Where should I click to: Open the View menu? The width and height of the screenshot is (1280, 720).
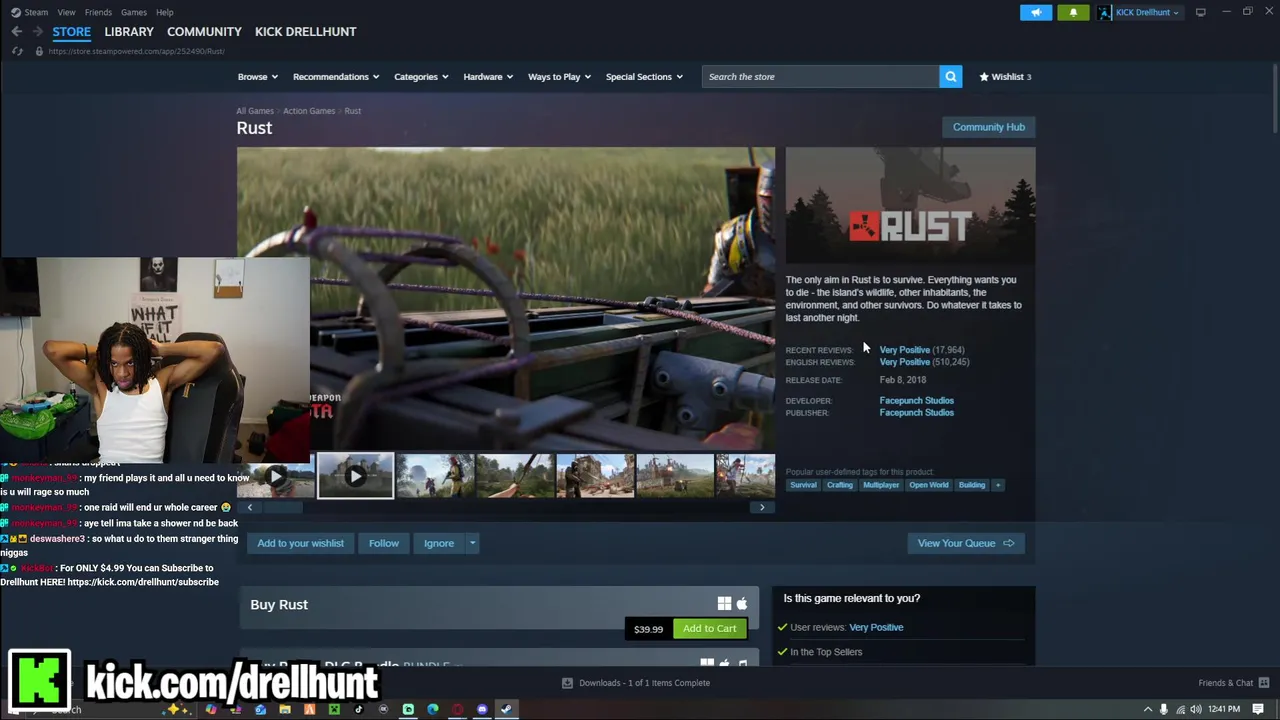66,12
